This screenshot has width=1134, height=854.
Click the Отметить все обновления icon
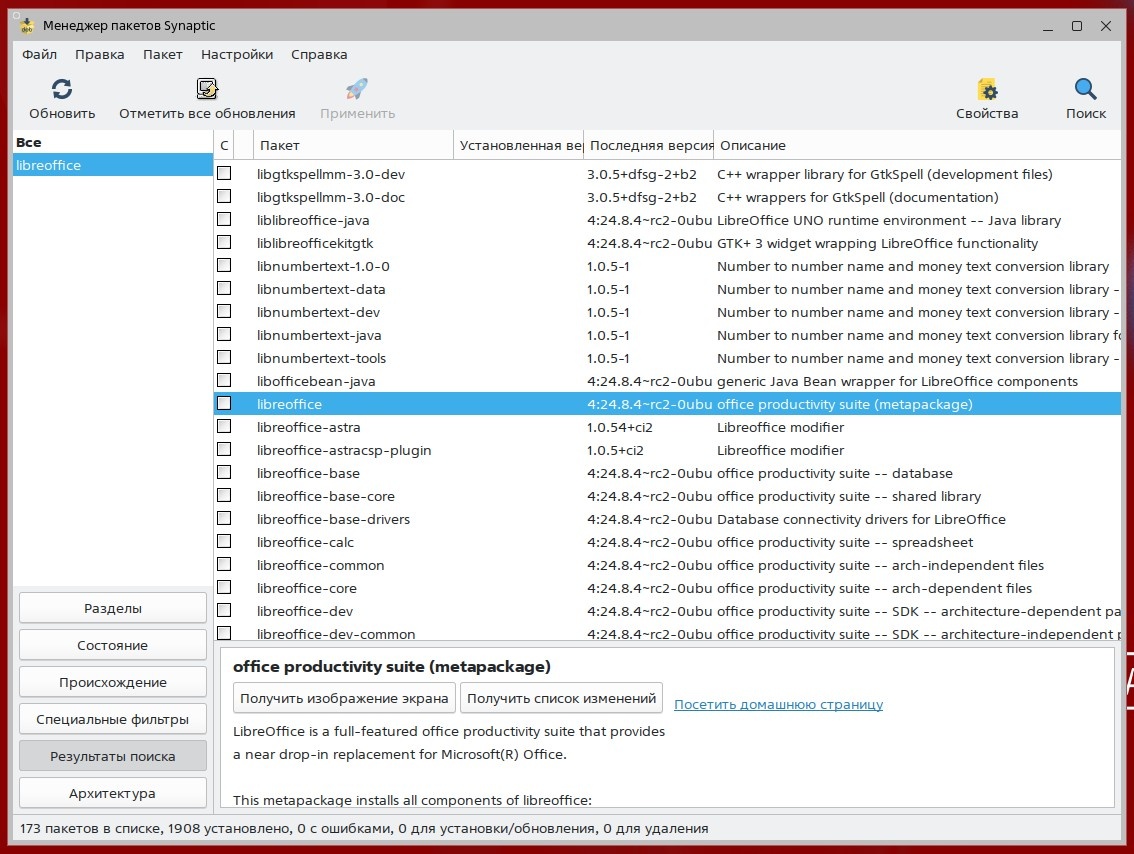click(x=208, y=89)
